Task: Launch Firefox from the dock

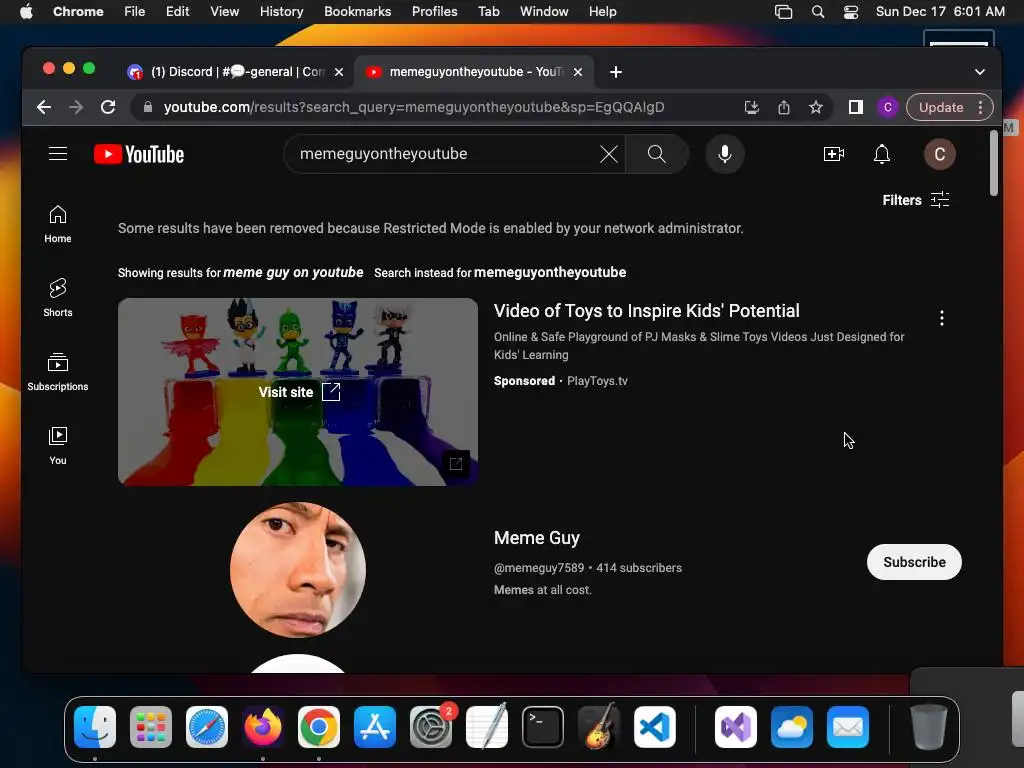Action: tap(263, 727)
